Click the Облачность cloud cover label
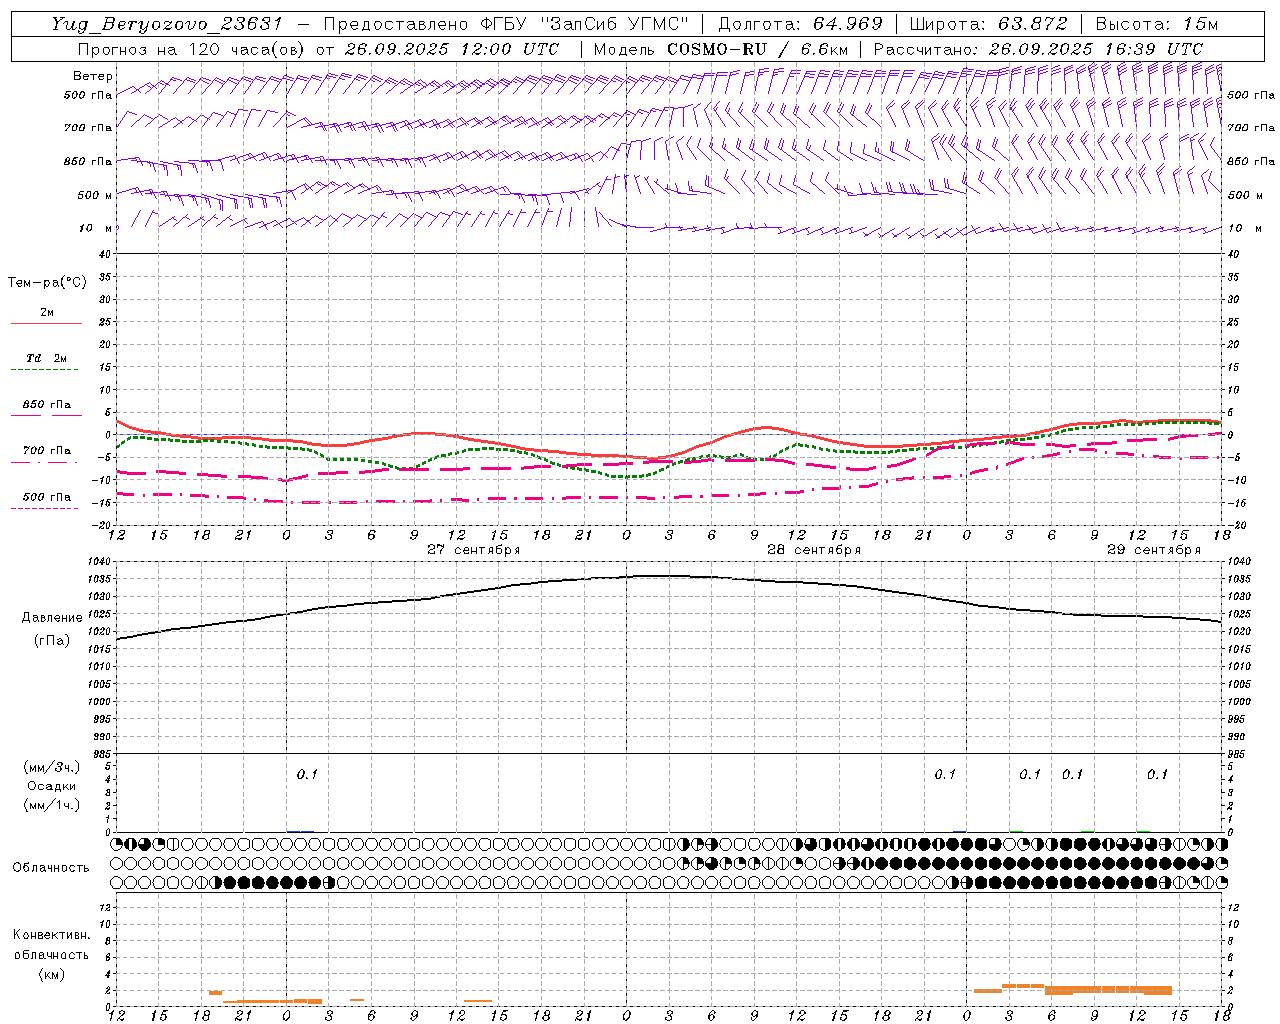The width and height of the screenshot is (1280, 1024). [51, 867]
